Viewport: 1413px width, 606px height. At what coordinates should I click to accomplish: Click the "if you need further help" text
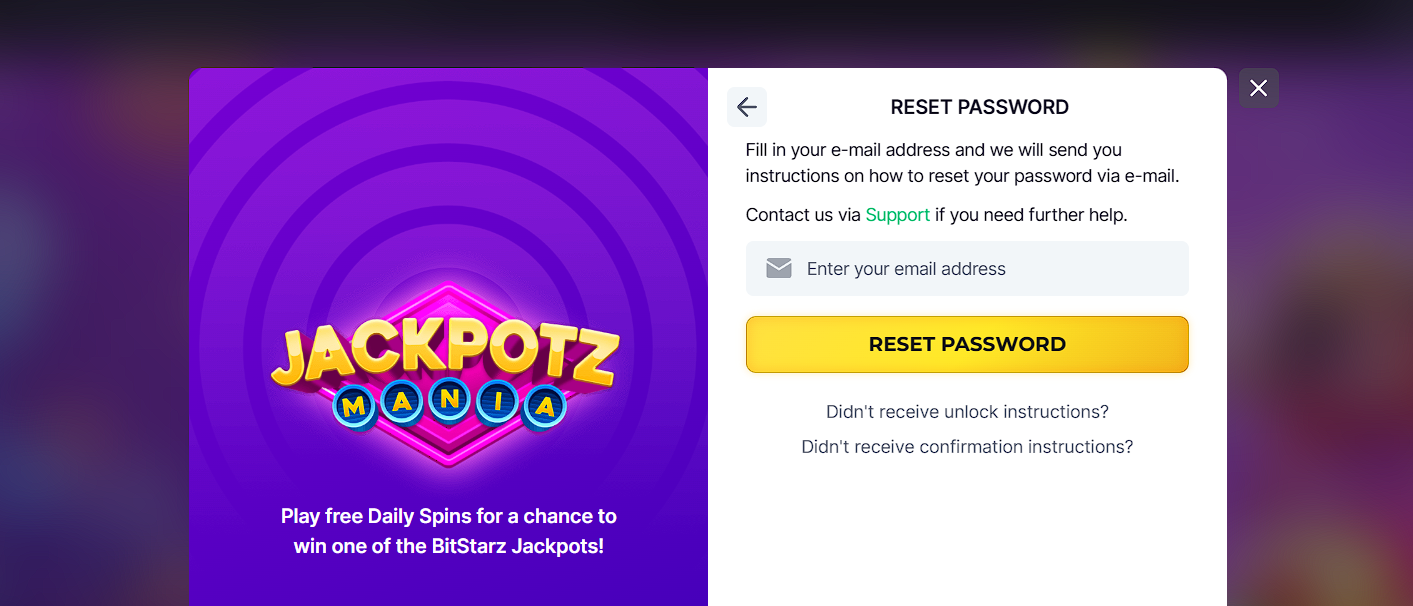(1031, 215)
